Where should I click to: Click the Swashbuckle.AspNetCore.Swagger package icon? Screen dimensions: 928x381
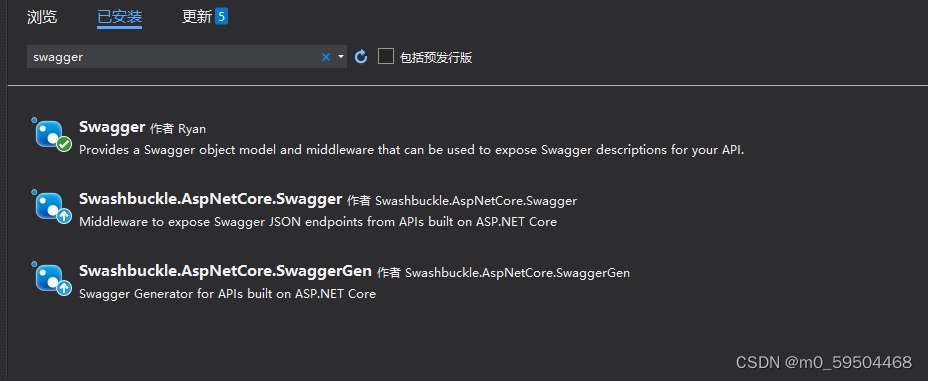coord(49,206)
